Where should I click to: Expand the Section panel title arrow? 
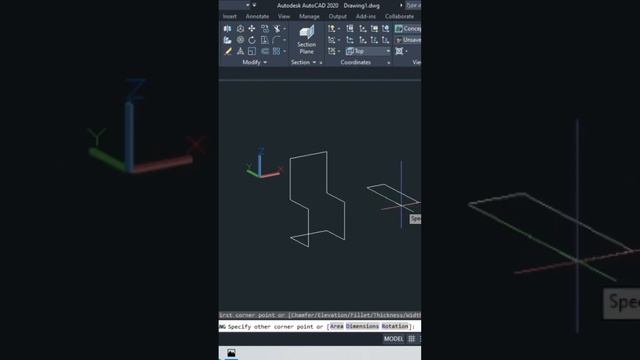click(x=314, y=62)
